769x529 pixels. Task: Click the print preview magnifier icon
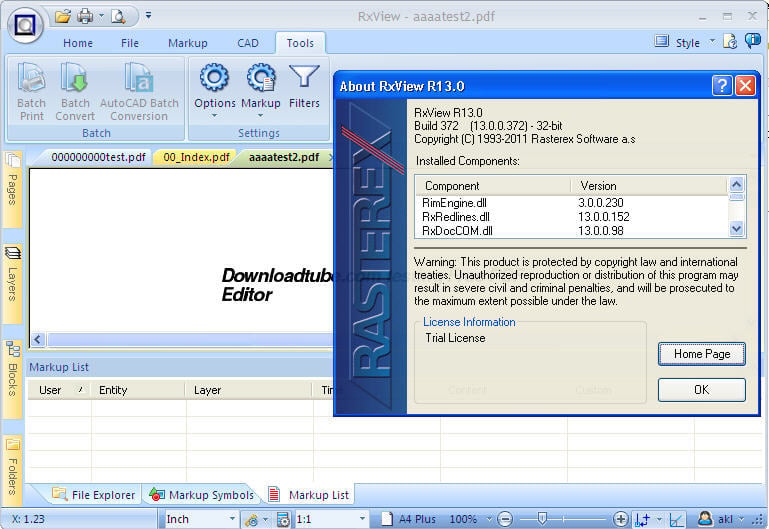pos(118,17)
